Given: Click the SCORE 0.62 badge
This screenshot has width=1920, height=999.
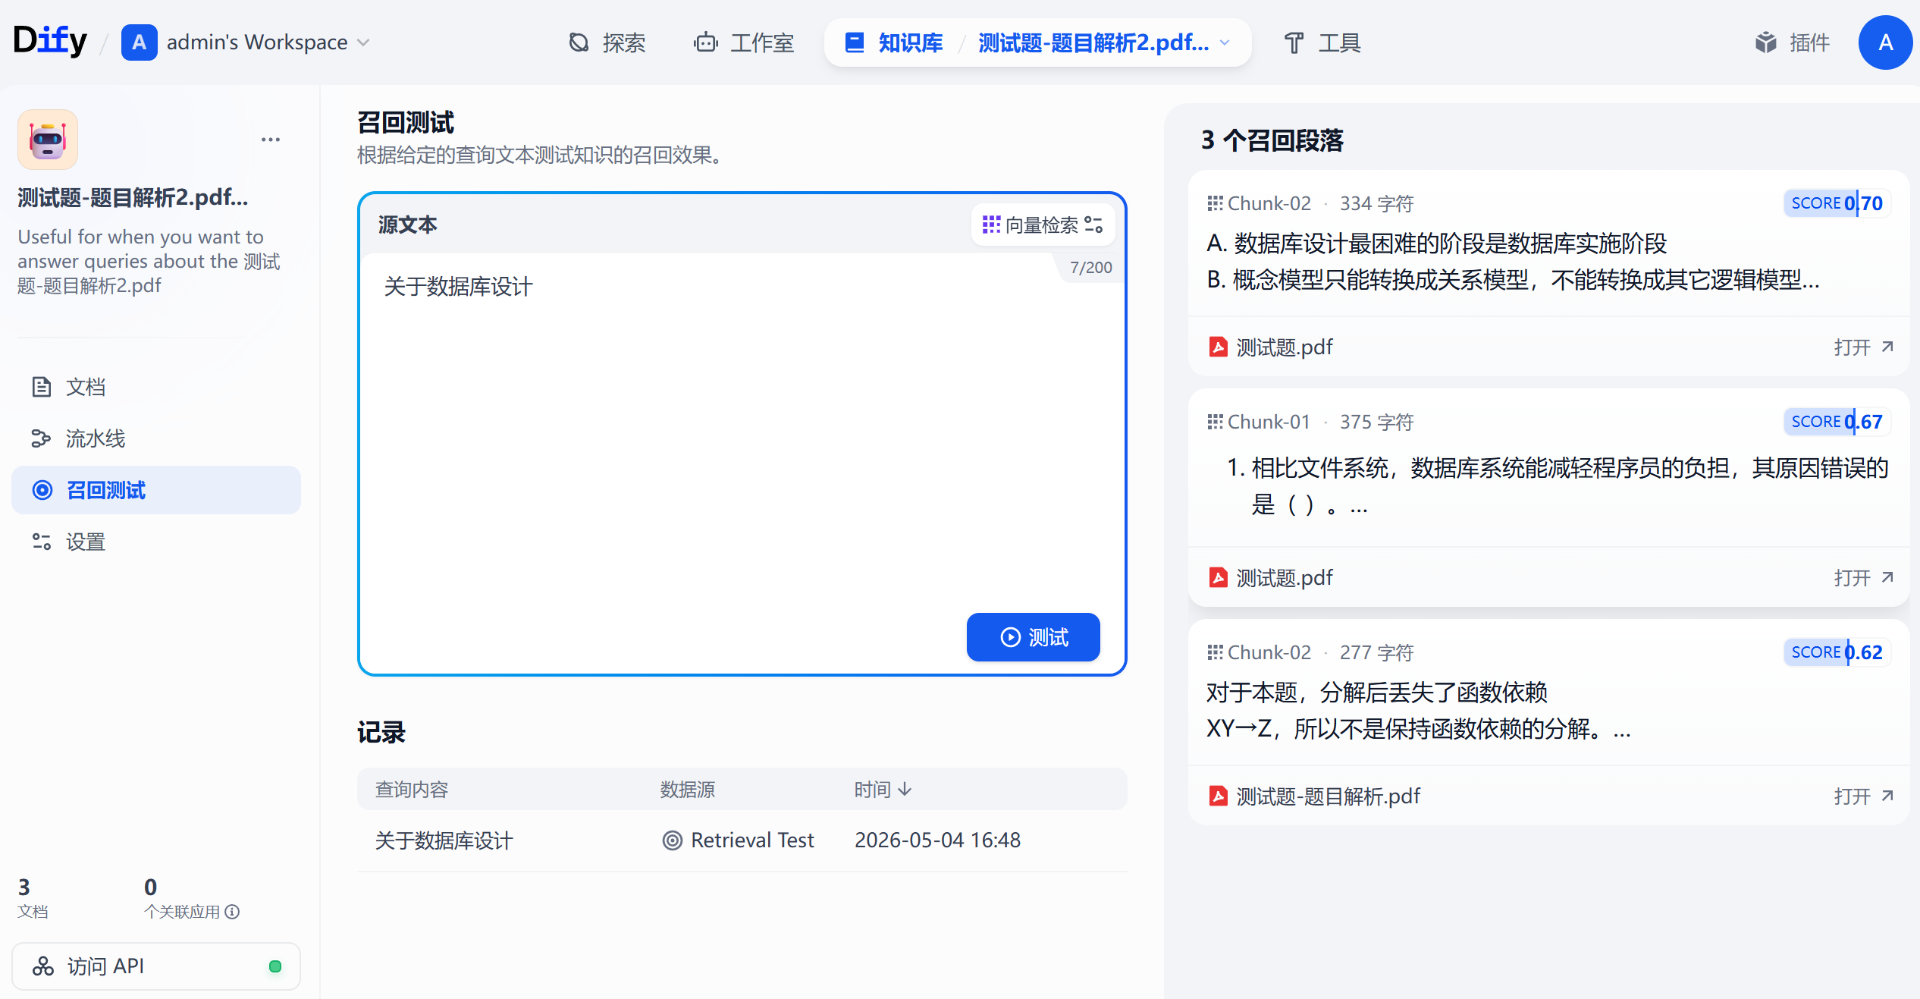Looking at the screenshot, I should [x=1836, y=652].
